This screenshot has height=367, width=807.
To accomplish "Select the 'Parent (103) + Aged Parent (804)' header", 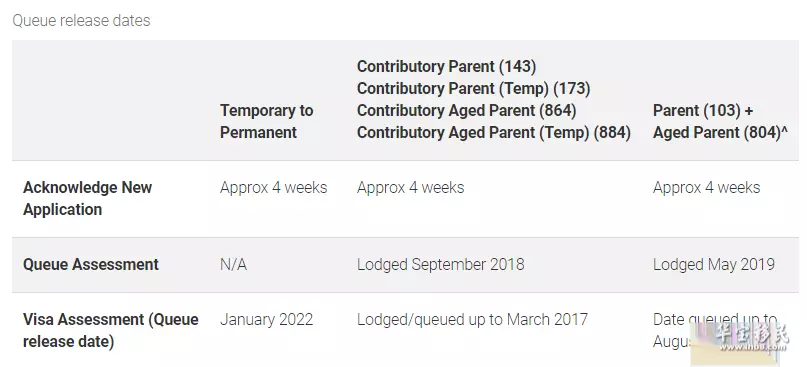I will click(721, 121).
